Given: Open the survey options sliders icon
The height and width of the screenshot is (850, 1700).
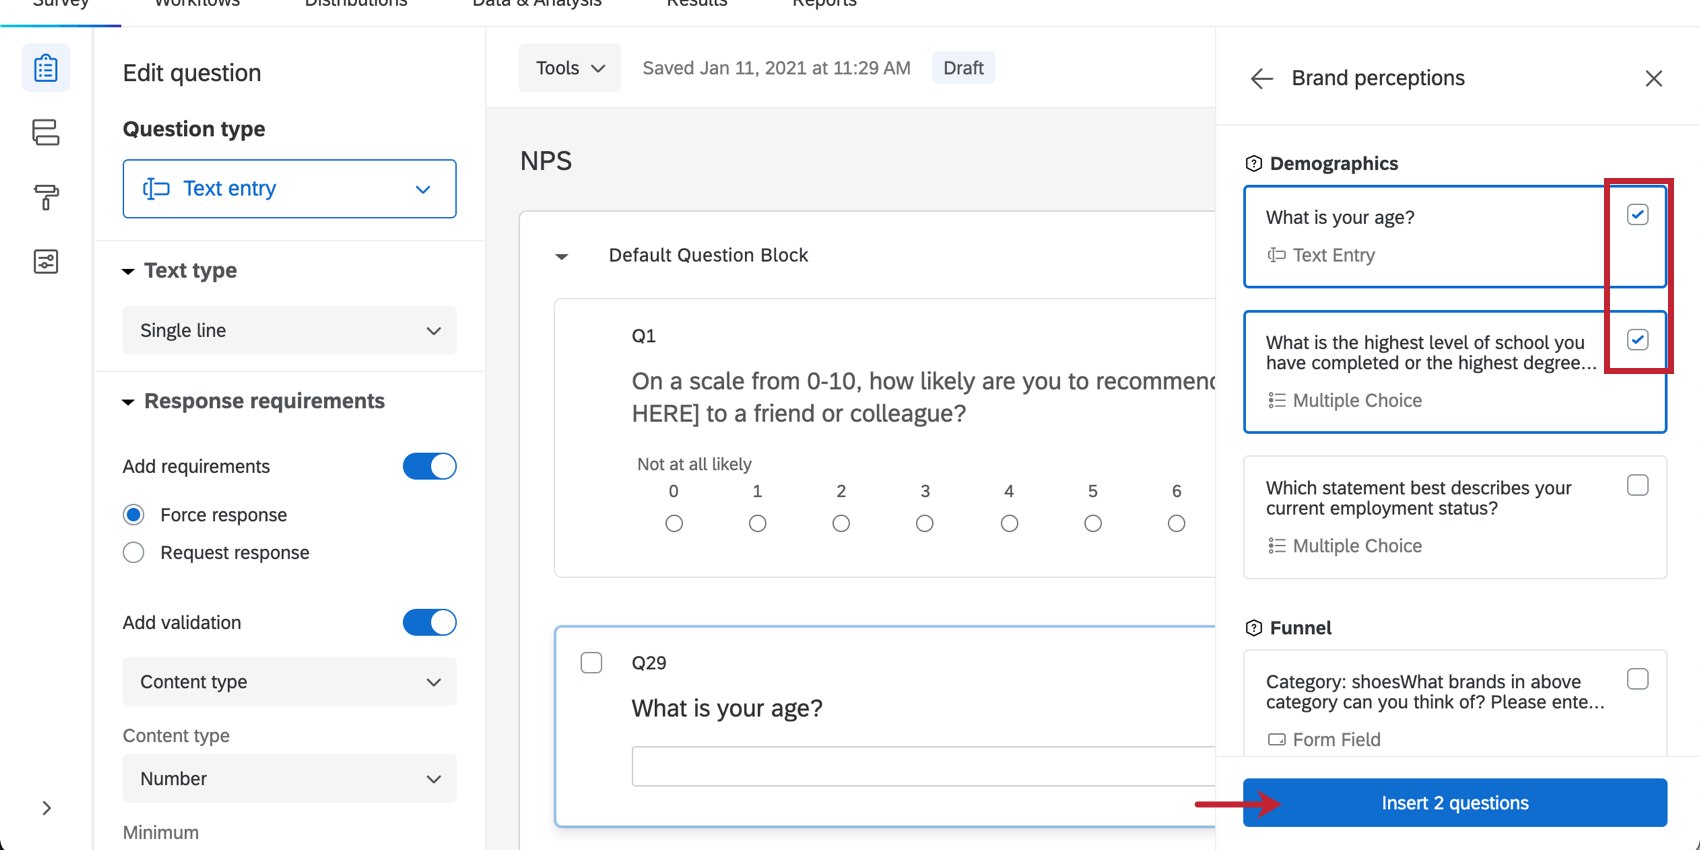Looking at the screenshot, I should click(46, 262).
